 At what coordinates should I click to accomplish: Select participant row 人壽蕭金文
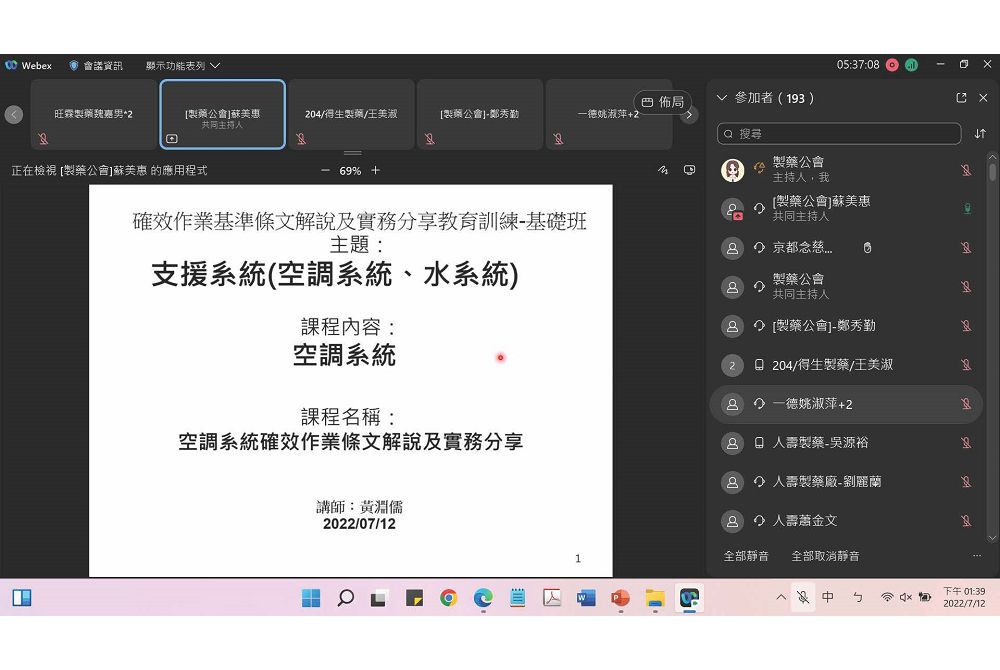click(x=846, y=521)
